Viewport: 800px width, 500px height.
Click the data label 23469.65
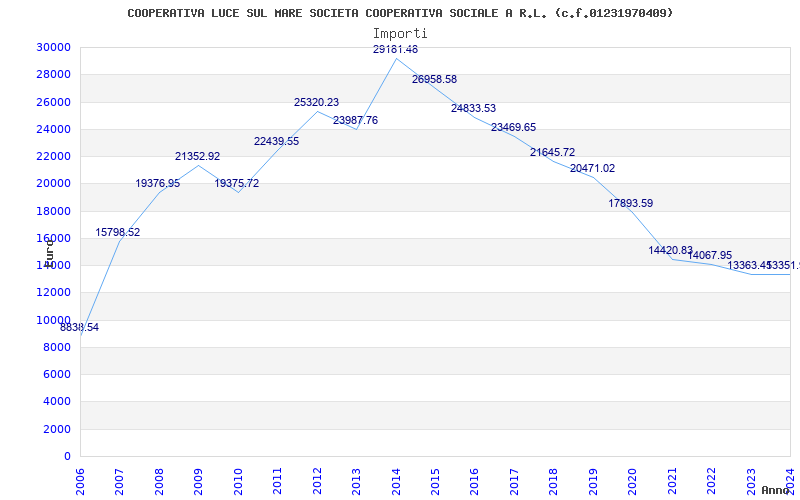(x=514, y=127)
